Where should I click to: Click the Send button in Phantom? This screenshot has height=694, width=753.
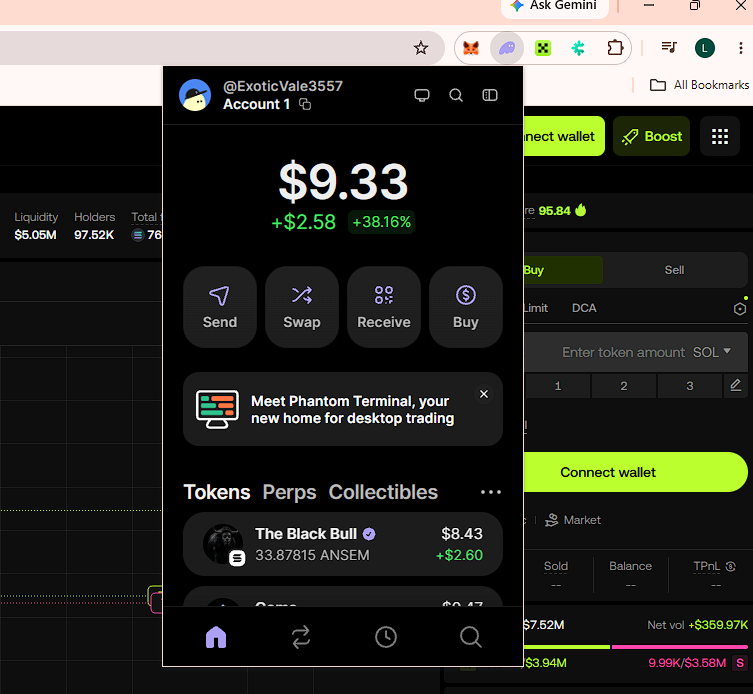[x=219, y=307]
